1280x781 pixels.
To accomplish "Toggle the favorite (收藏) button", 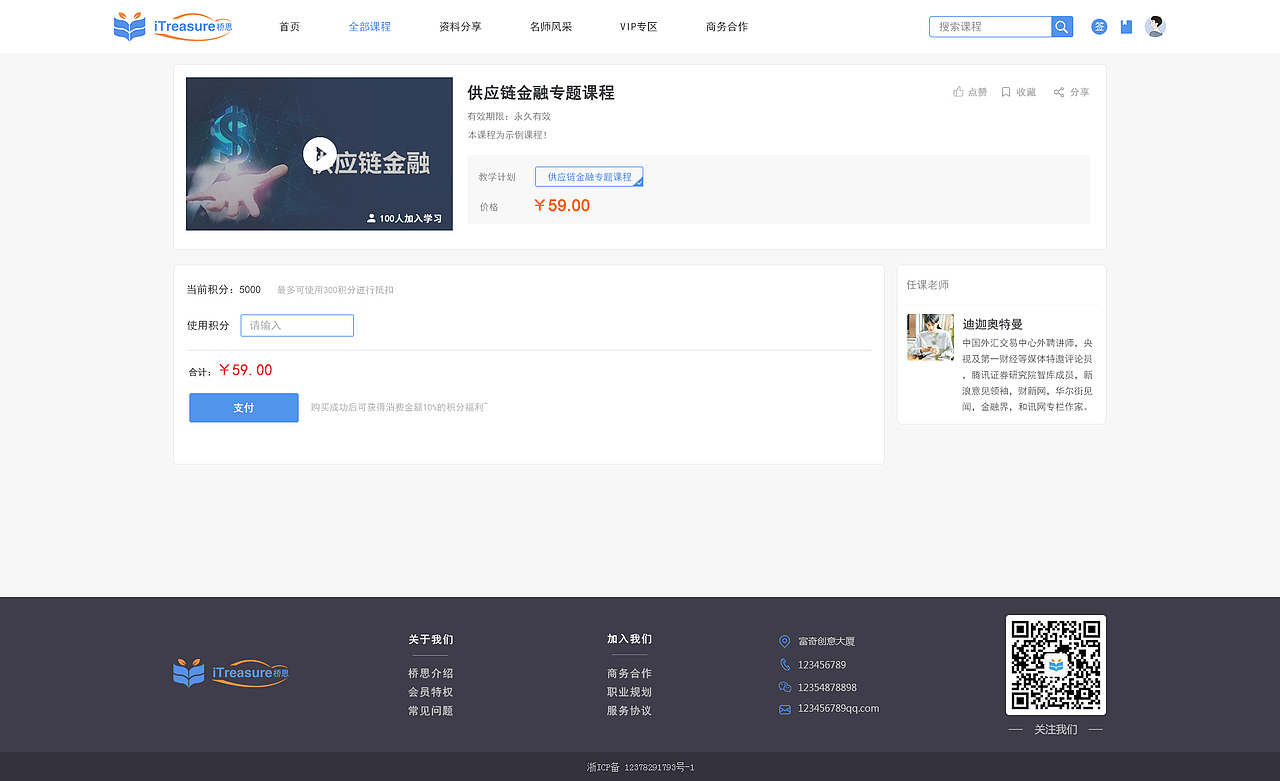I will click(x=1017, y=91).
